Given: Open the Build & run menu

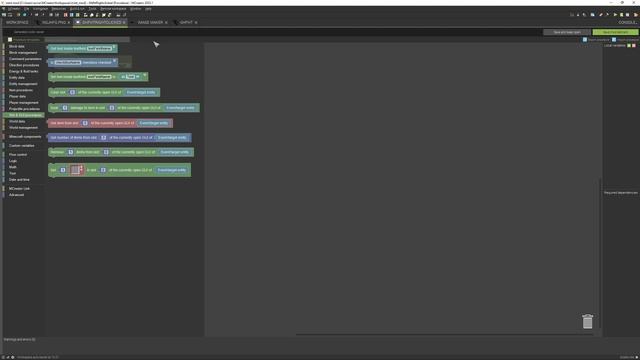Looking at the screenshot, I should 77,9.
